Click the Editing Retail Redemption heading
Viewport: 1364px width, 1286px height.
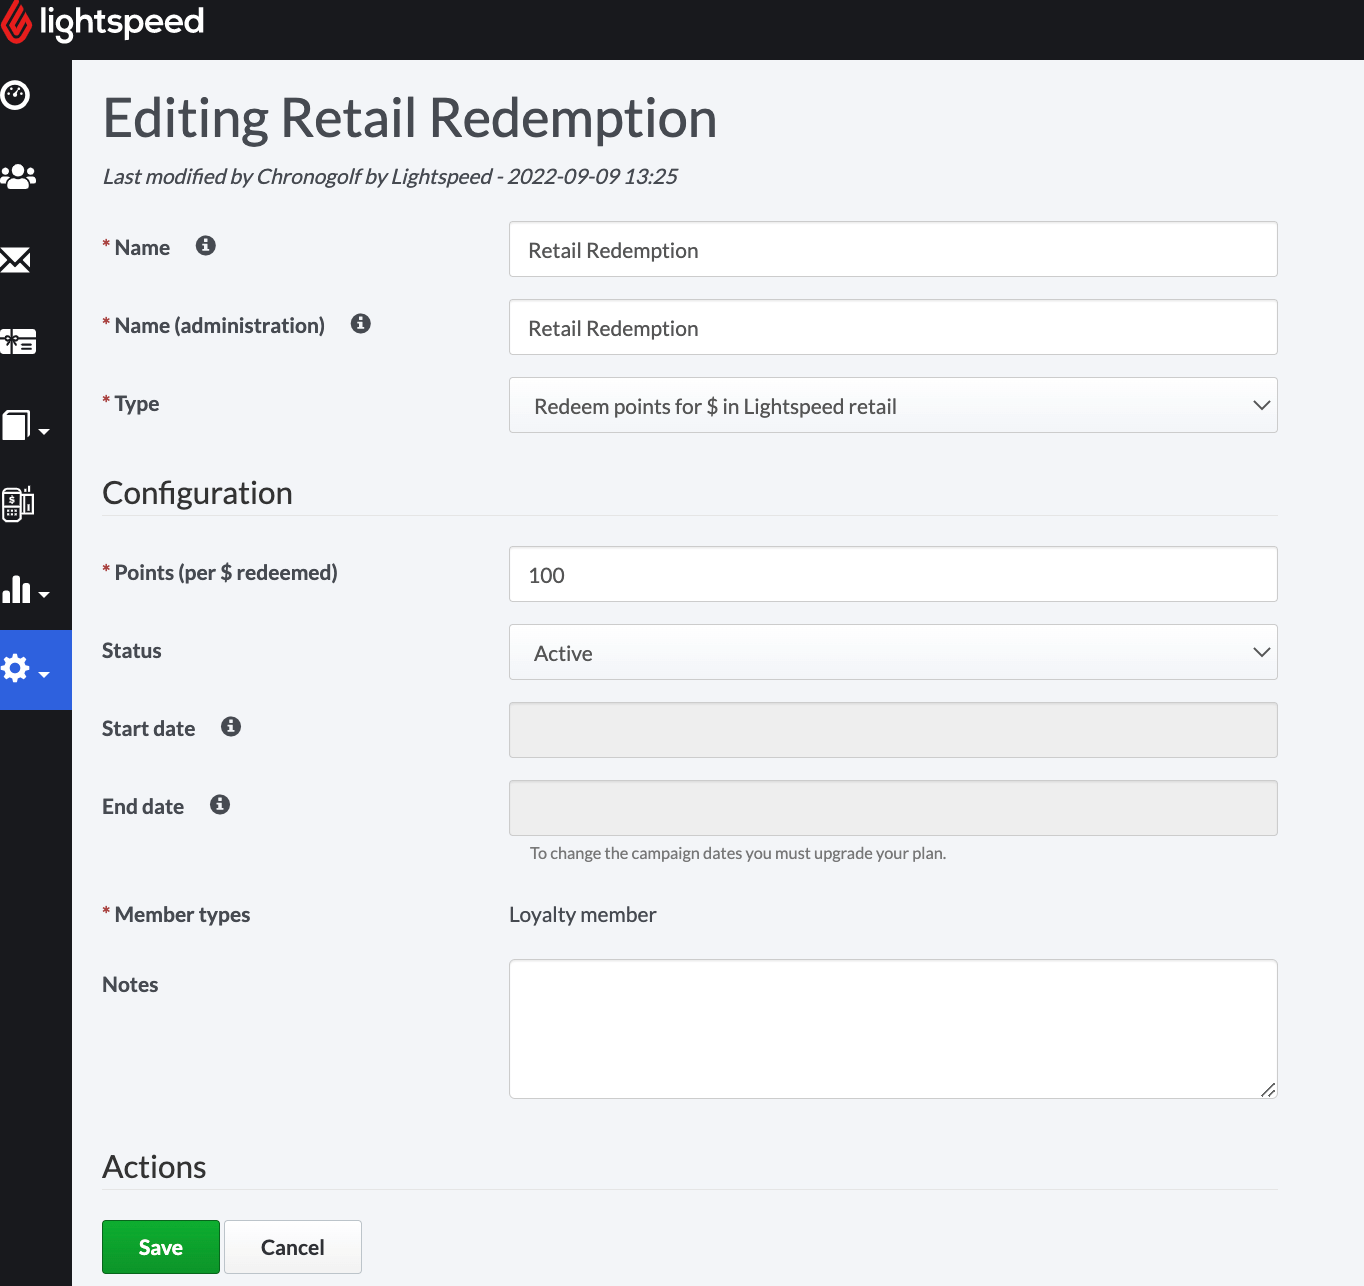pos(410,118)
